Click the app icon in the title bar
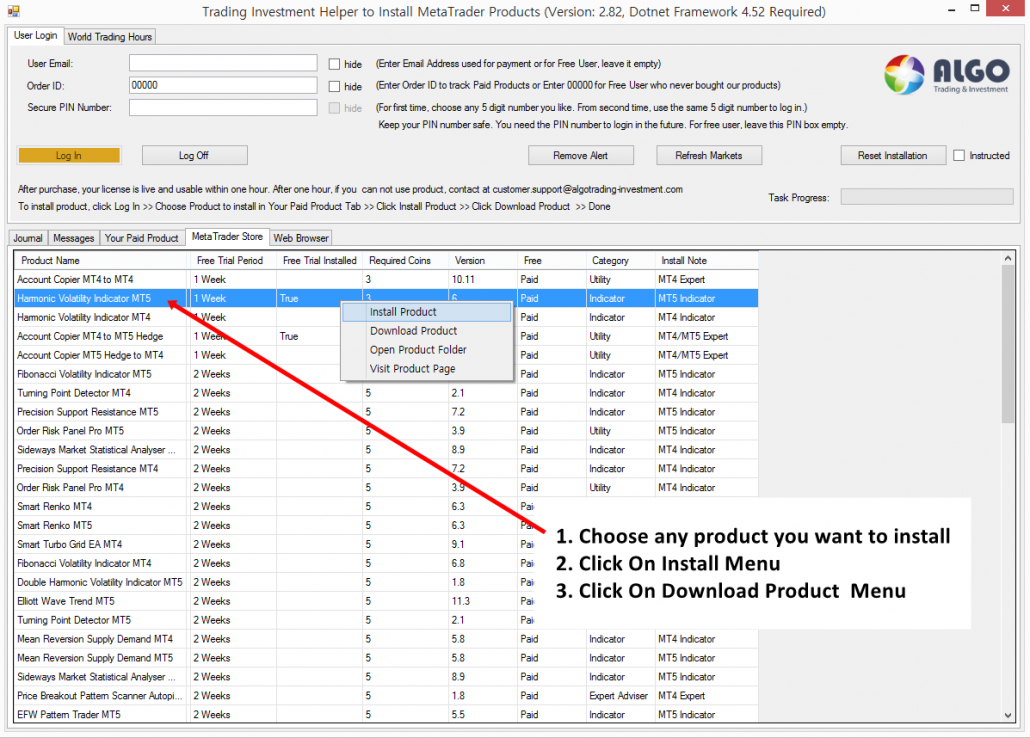Image resolution: width=1030 pixels, height=738 pixels. click(13, 11)
